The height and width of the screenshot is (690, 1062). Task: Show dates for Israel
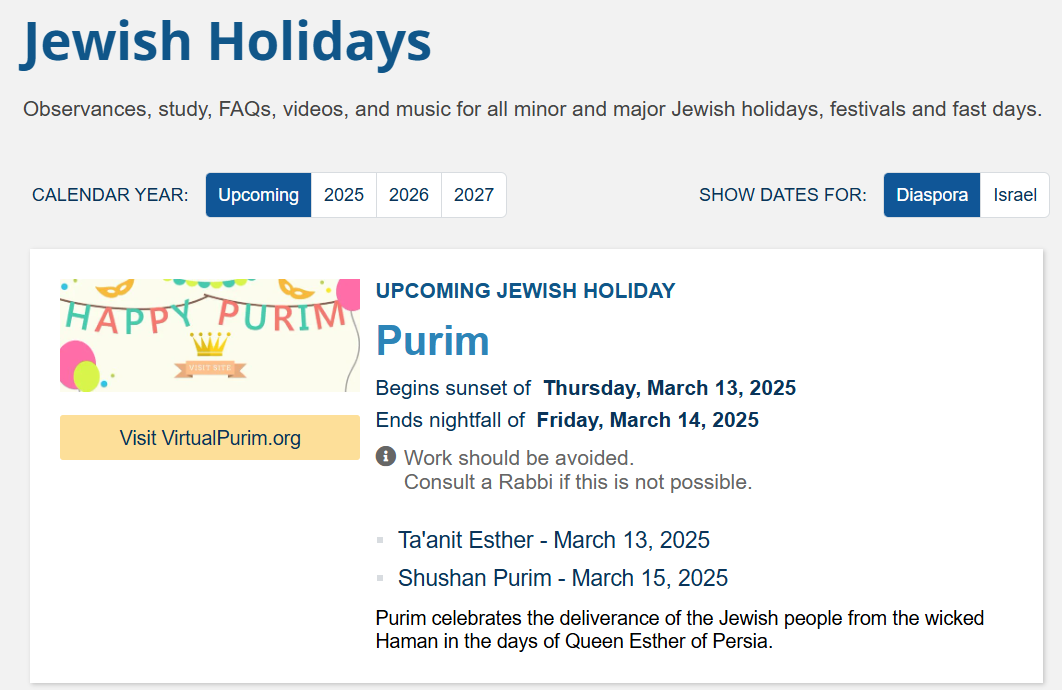pos(1015,195)
